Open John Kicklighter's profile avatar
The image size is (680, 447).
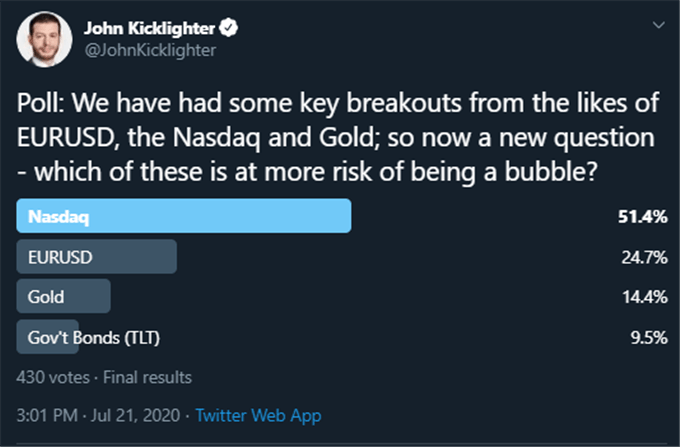click(x=44, y=39)
